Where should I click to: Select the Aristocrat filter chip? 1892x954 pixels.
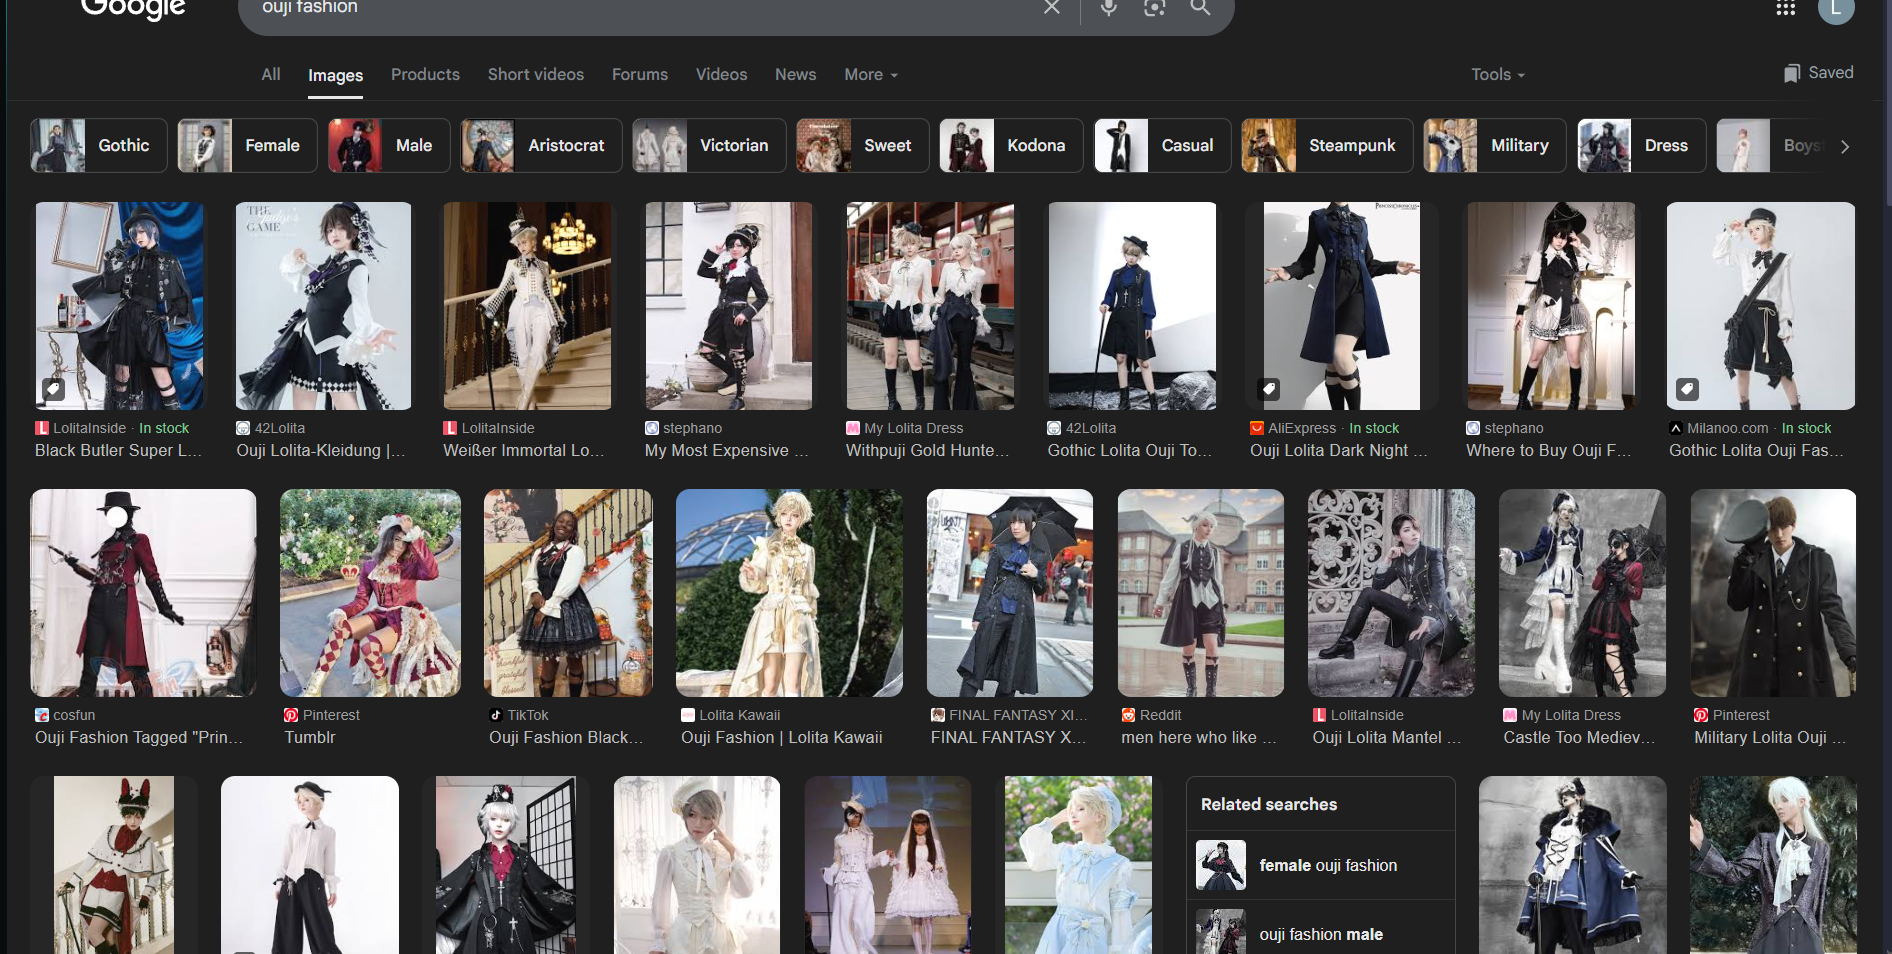click(541, 145)
